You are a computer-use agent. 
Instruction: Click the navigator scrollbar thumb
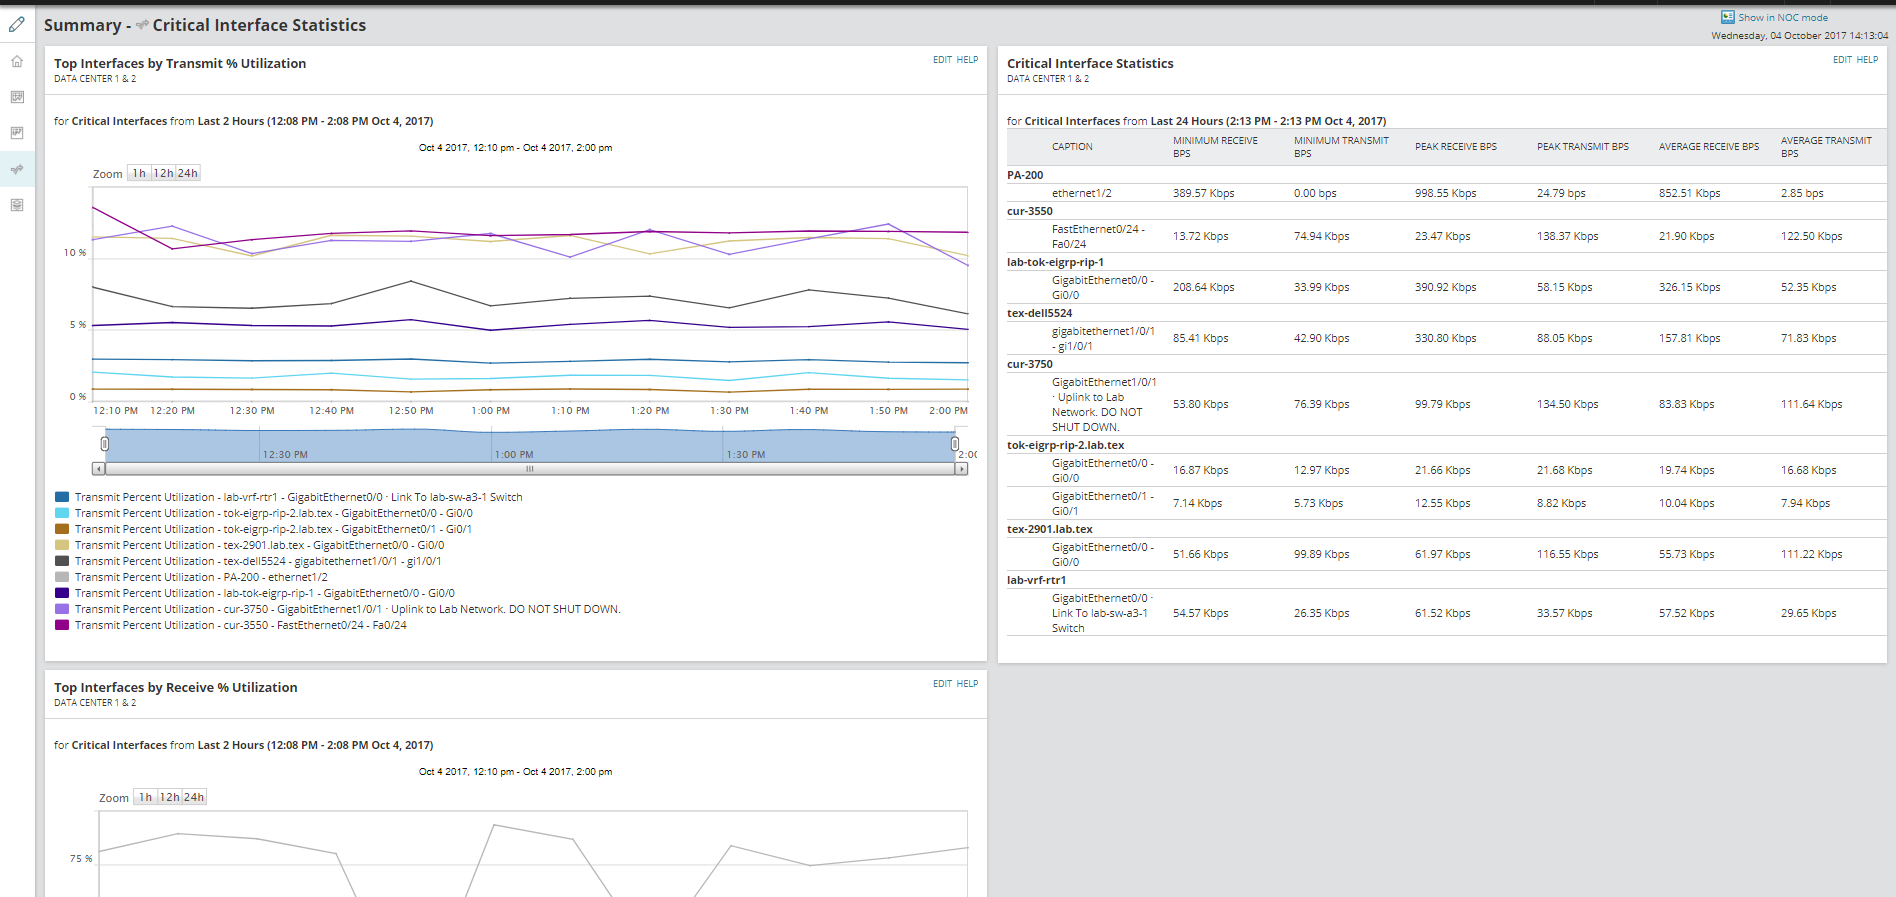pos(530,468)
